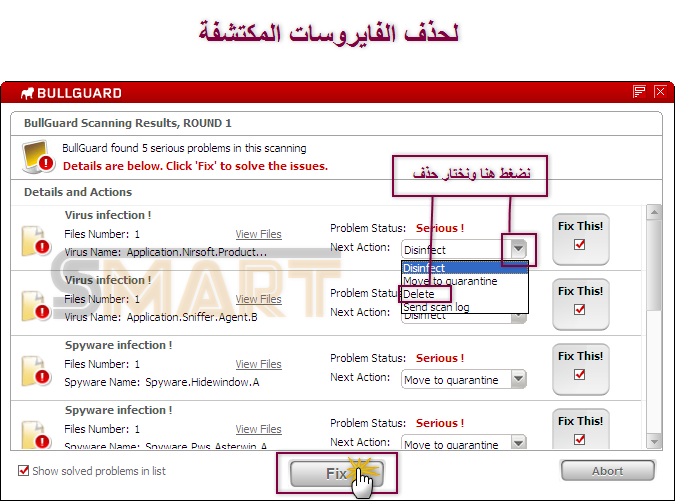Uncheck Fix This for Spyware.Hidewindow.A
This screenshot has height=501, width=675.
tap(580, 375)
